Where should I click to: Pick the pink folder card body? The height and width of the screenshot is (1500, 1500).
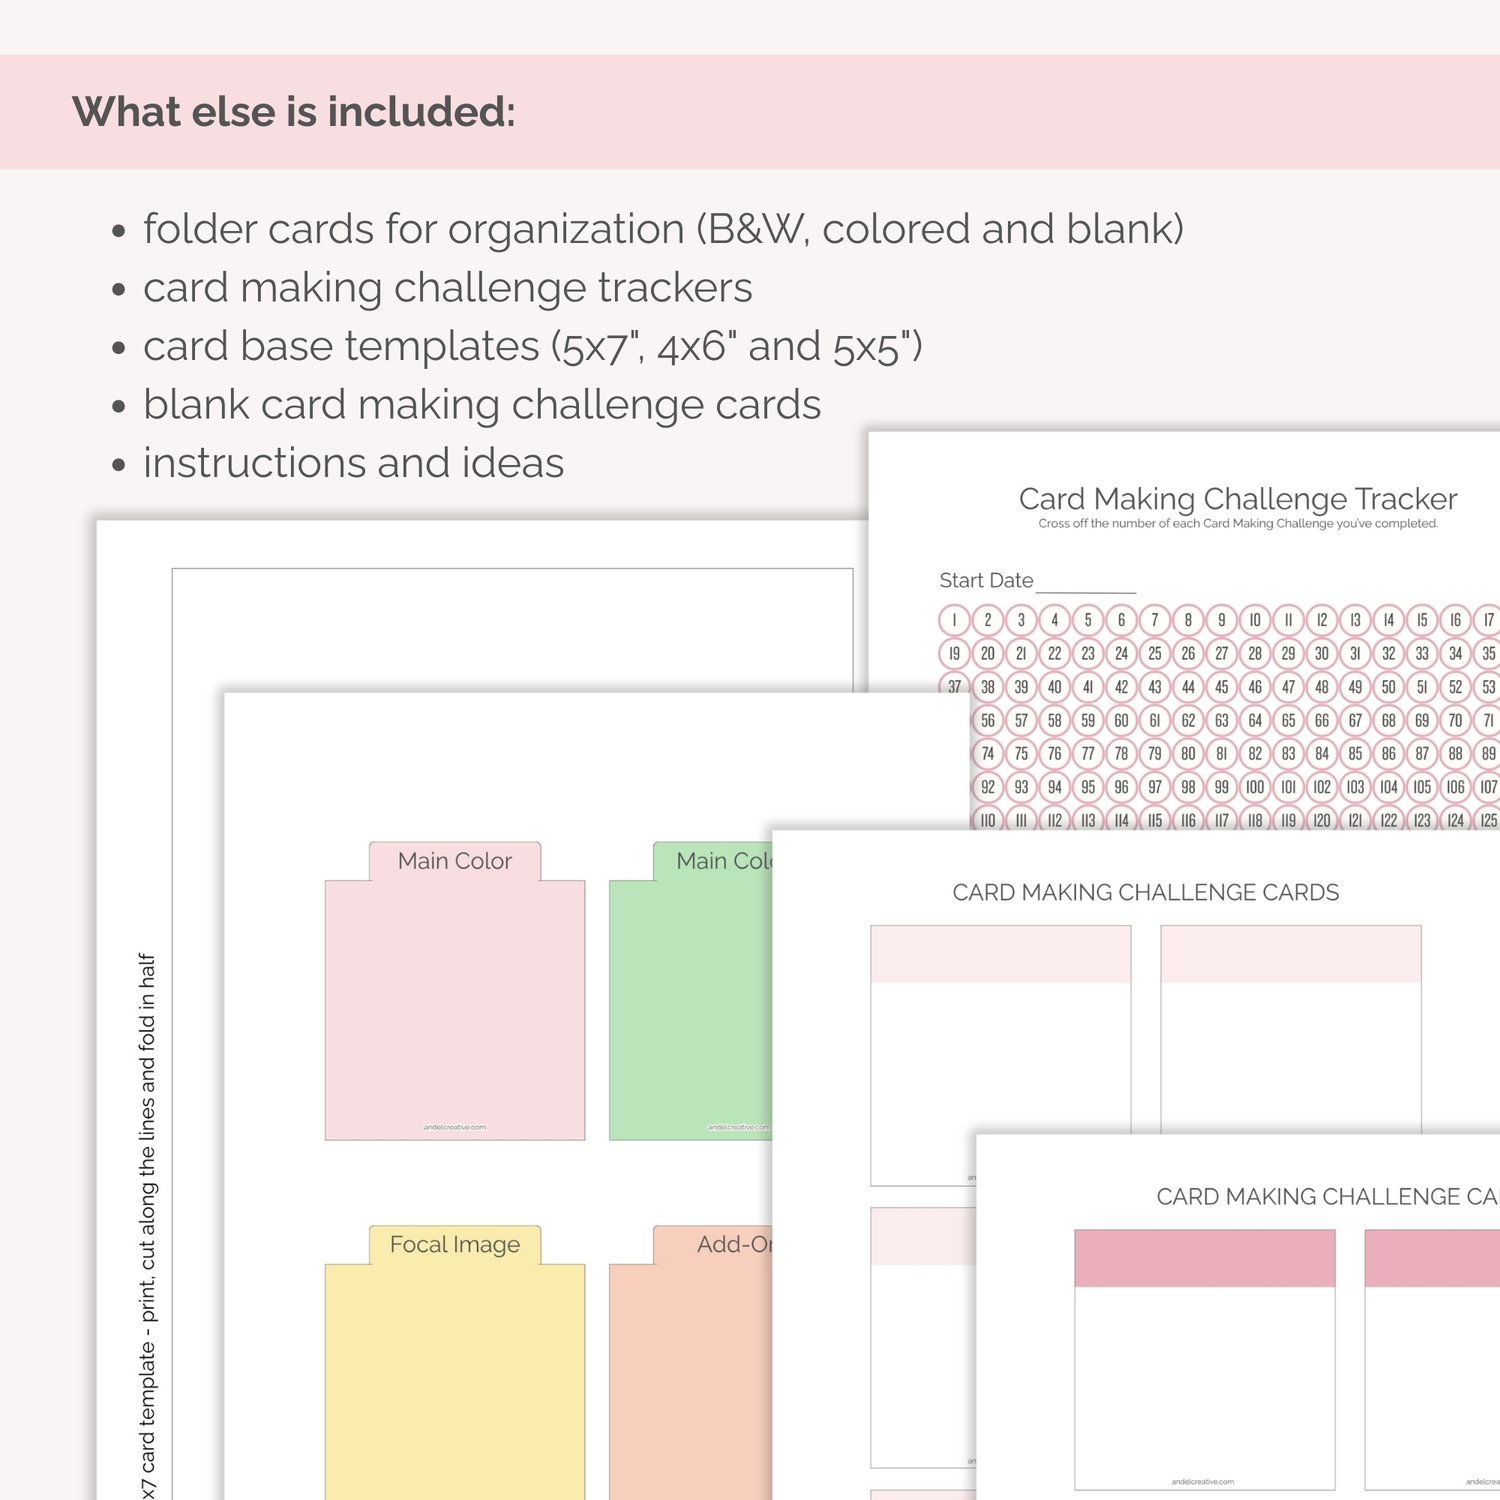pos(455,1010)
